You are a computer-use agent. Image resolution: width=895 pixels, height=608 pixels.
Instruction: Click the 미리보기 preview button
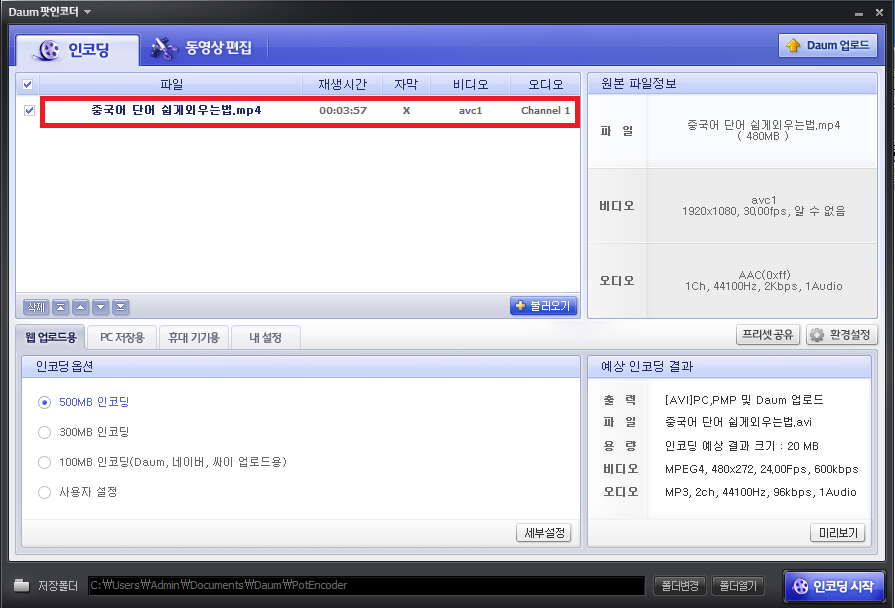point(838,533)
